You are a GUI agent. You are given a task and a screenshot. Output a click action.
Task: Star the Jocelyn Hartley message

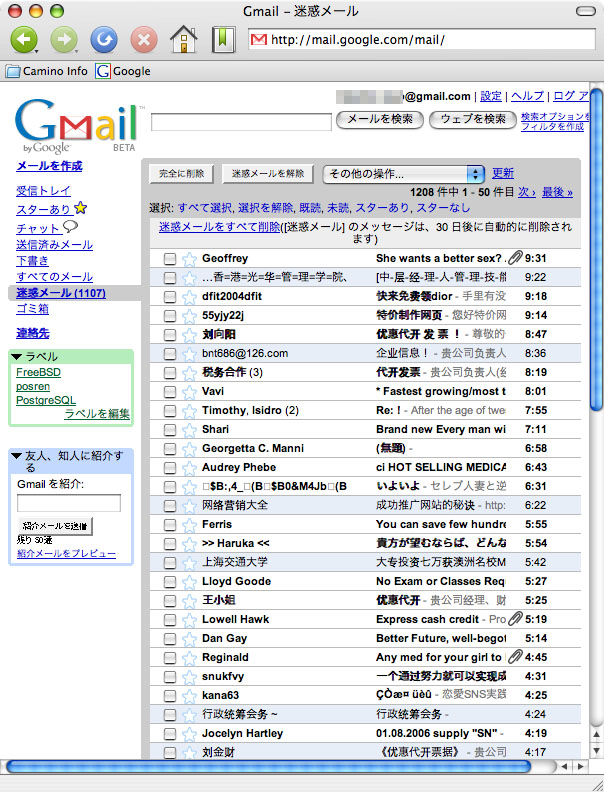189,734
